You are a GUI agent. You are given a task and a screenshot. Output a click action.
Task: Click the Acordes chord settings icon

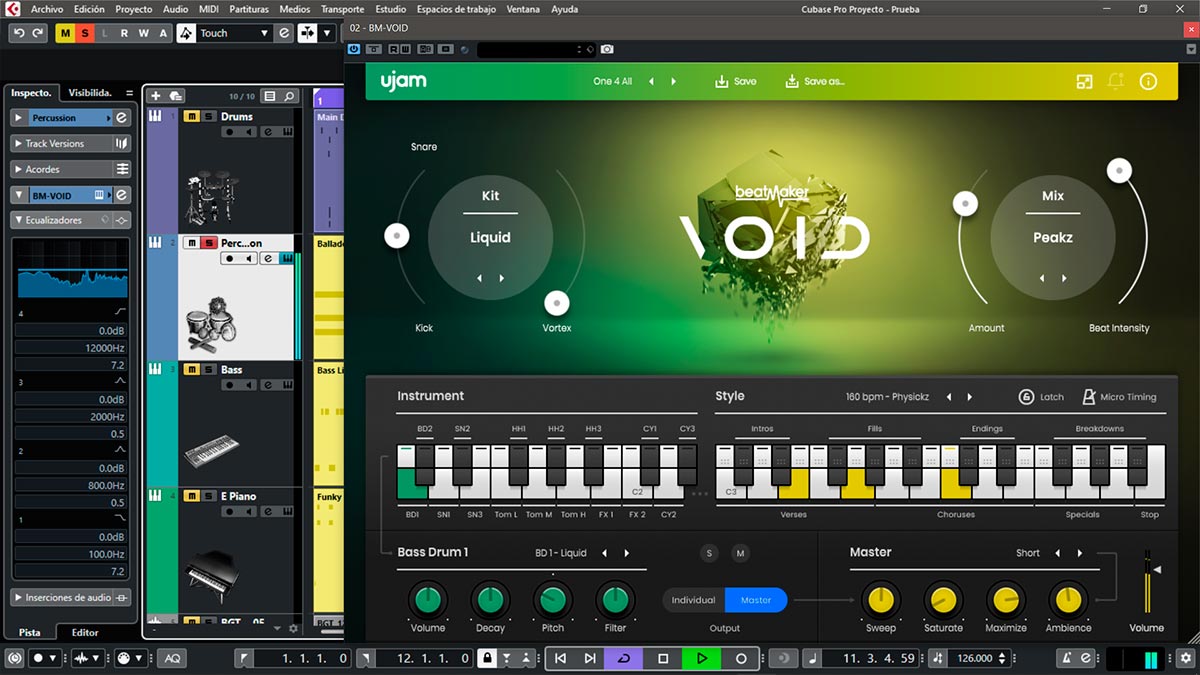click(x=122, y=169)
